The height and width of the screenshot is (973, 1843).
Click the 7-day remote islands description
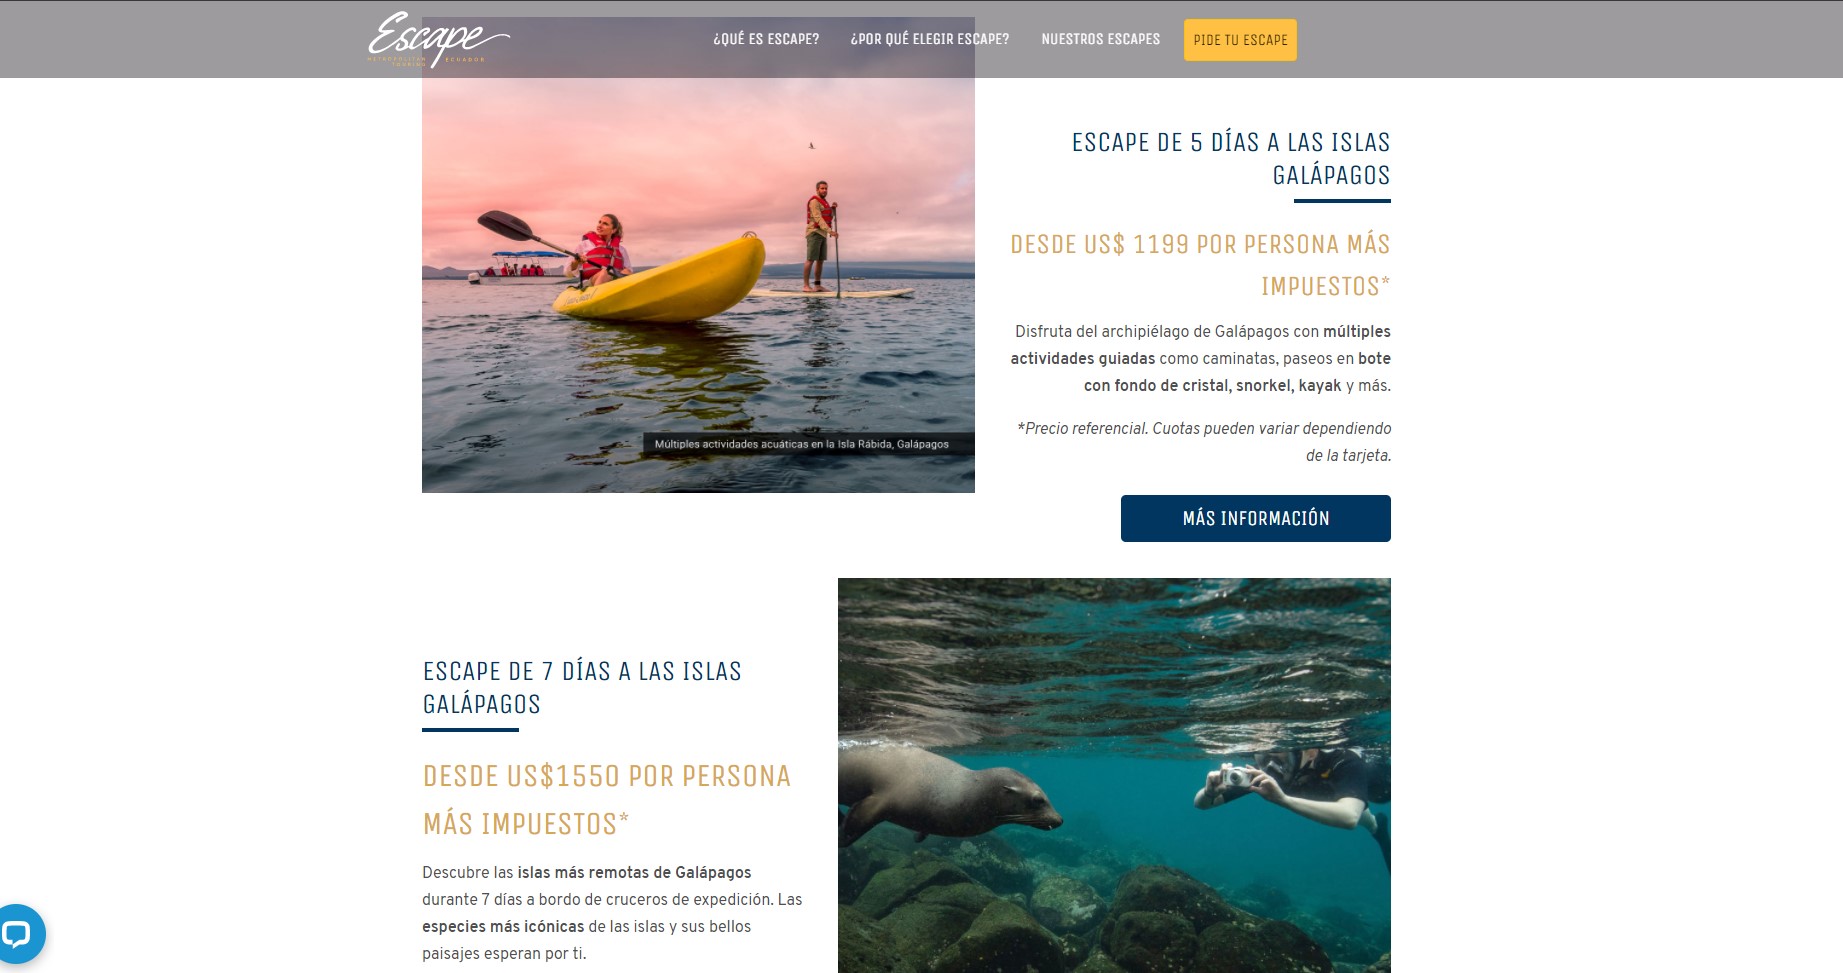[612, 913]
